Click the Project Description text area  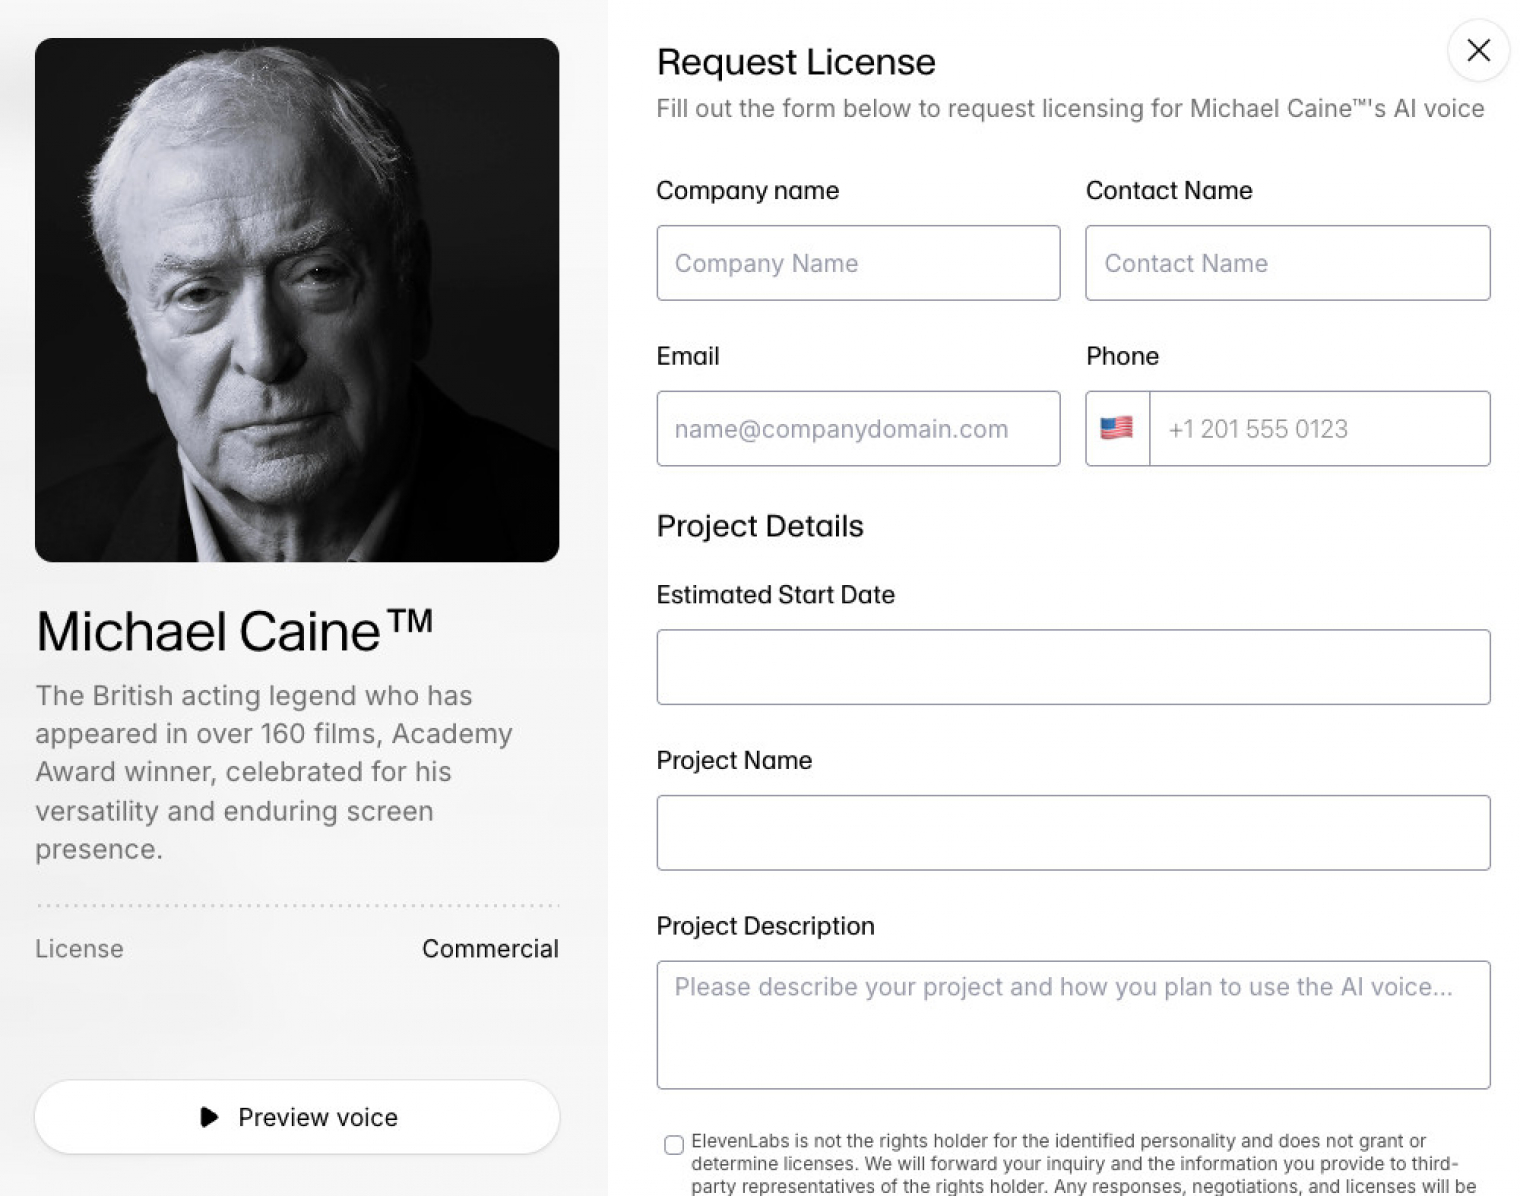[x=1073, y=1025]
